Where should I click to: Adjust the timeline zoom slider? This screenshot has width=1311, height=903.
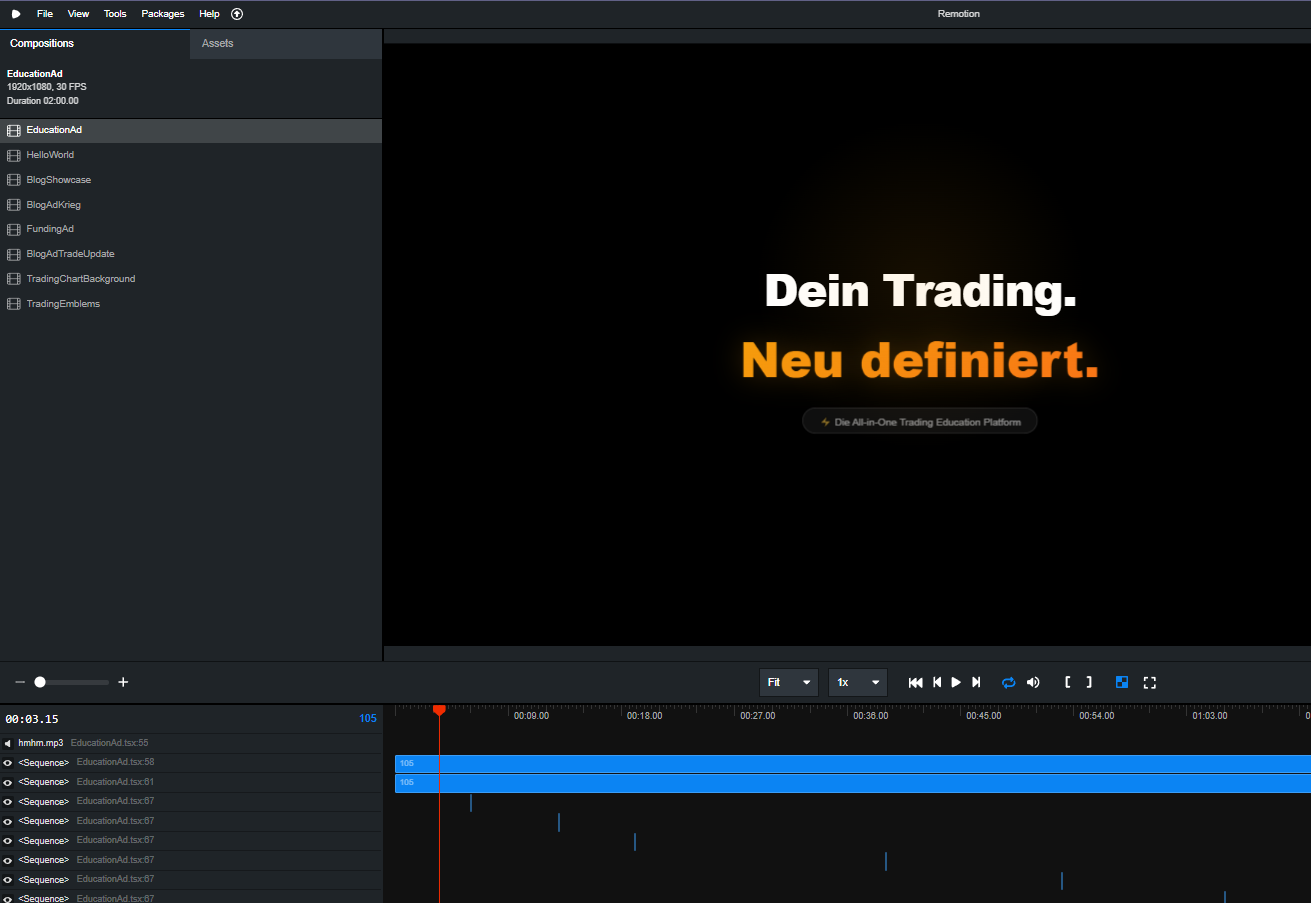tap(40, 682)
